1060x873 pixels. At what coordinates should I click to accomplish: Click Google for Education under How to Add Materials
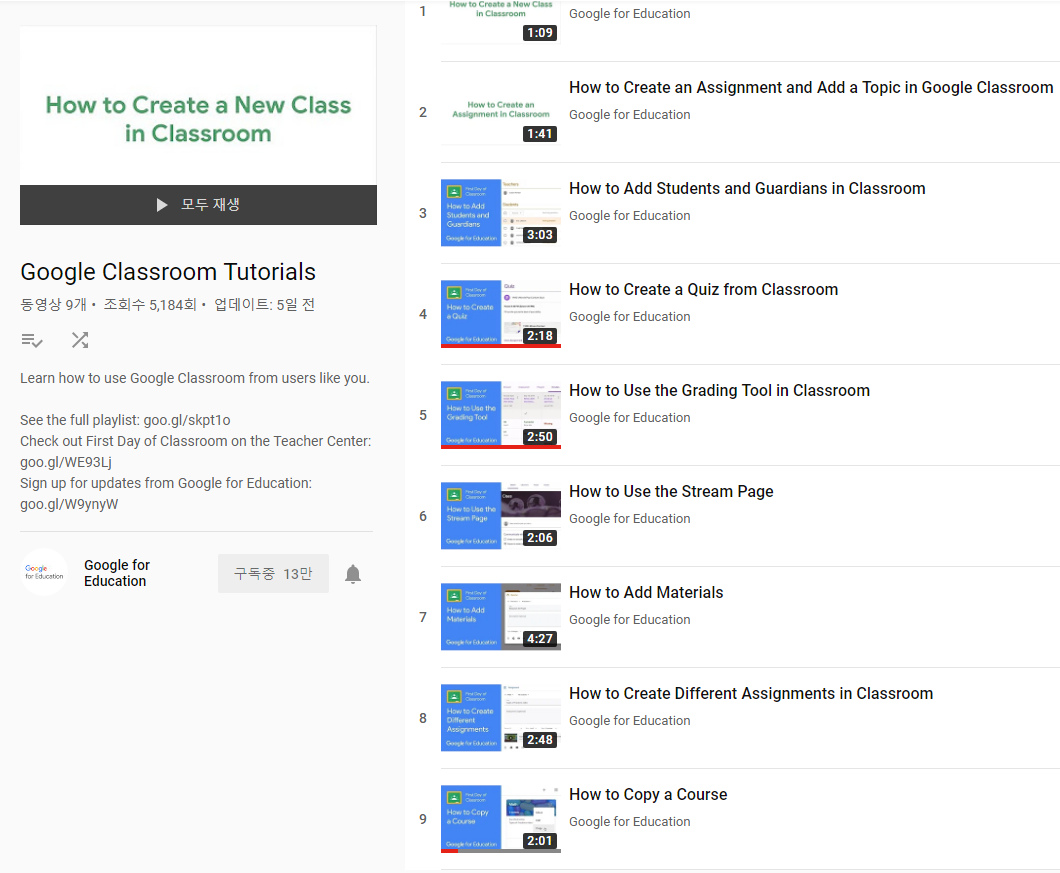(x=629, y=619)
